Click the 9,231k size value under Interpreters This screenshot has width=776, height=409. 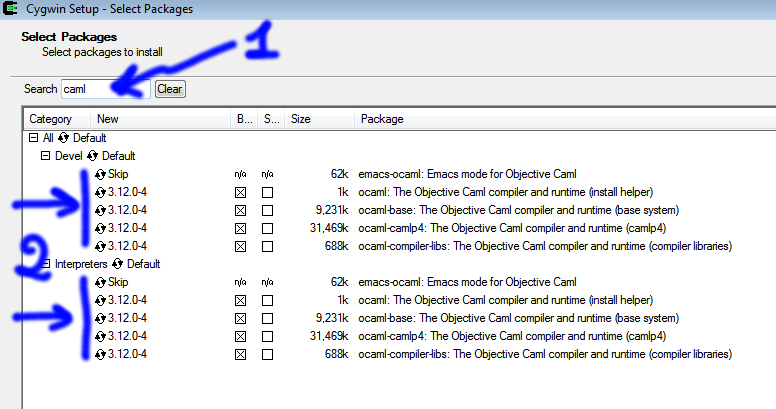point(332,318)
